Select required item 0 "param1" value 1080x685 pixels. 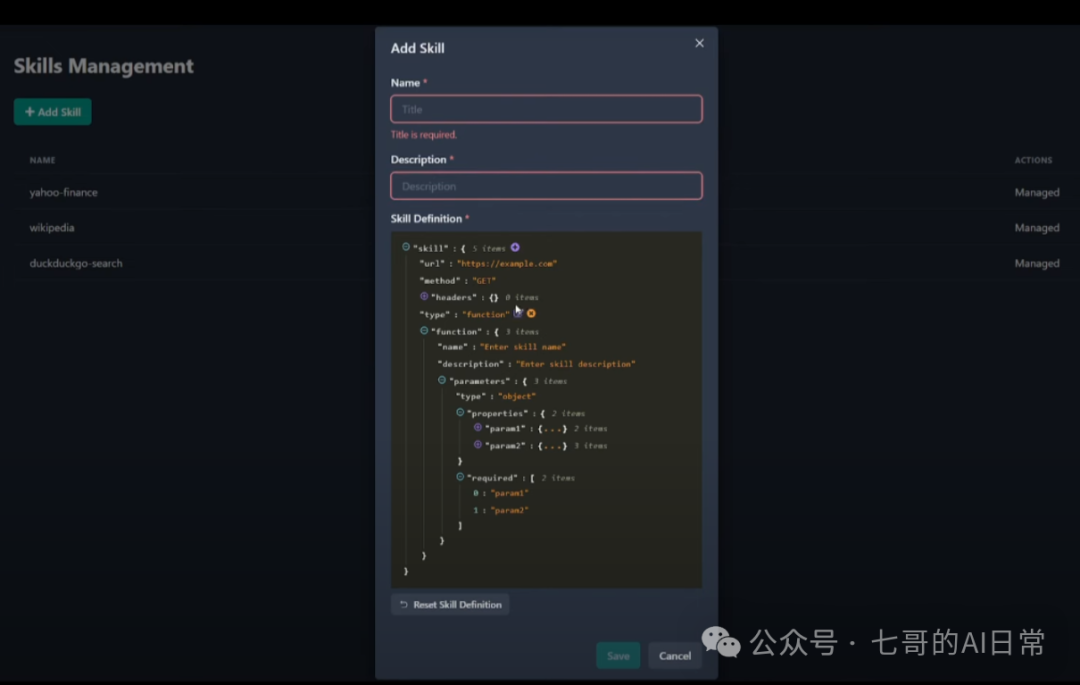click(510, 494)
